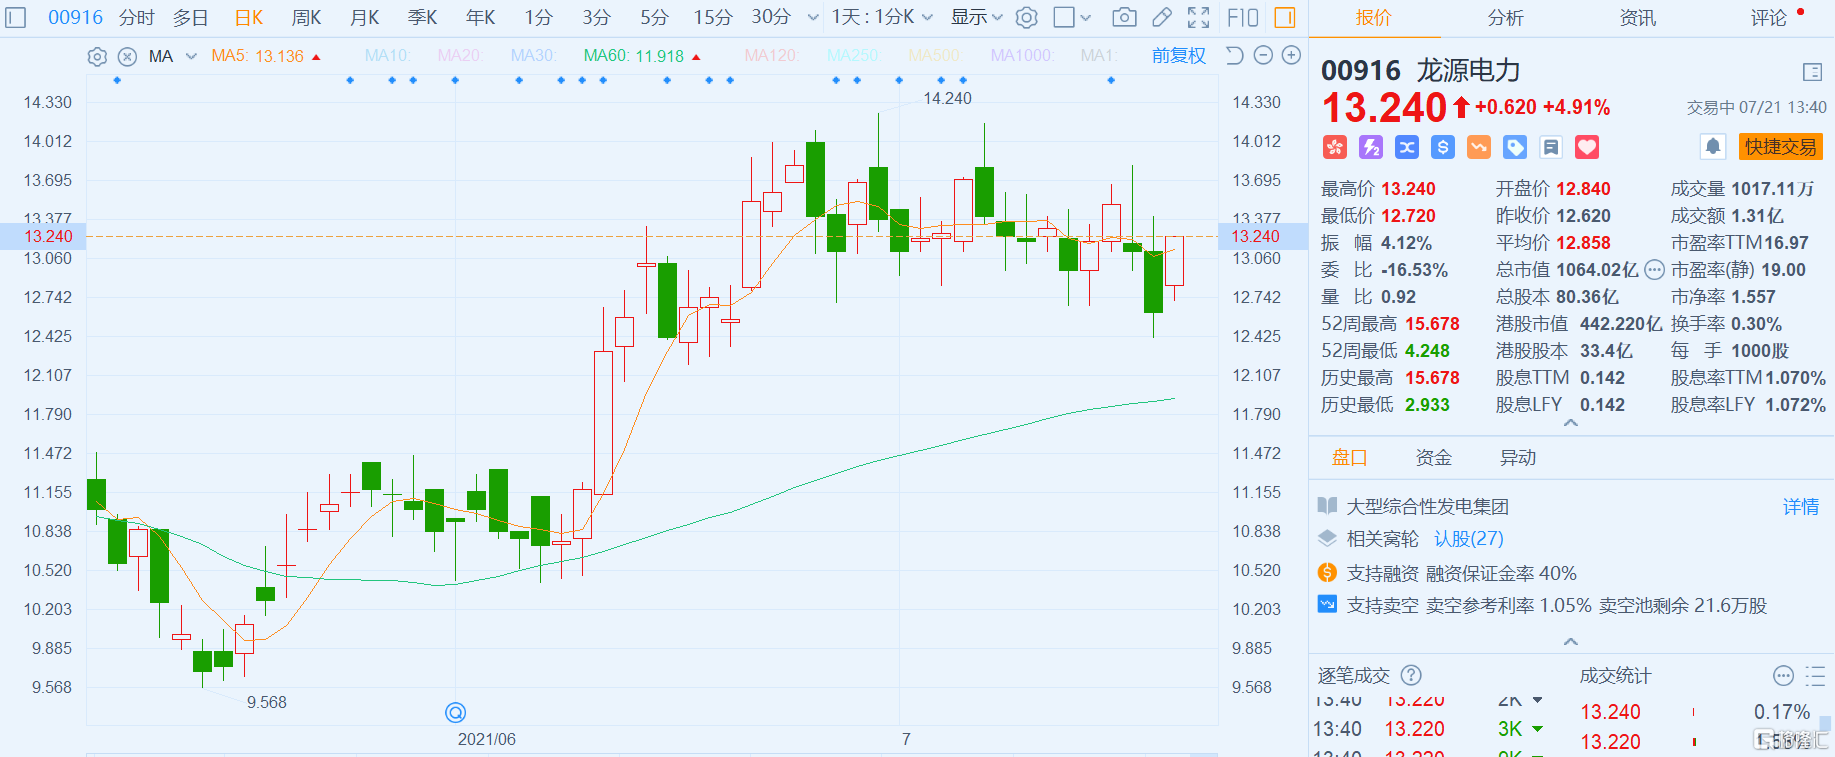Switch to 周K weekly chart
This screenshot has width=1835, height=757.
[307, 17]
